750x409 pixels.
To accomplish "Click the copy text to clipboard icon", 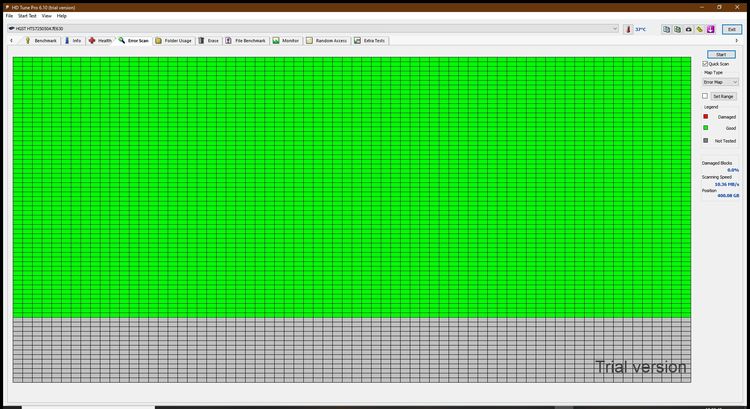I will (x=666, y=29).
